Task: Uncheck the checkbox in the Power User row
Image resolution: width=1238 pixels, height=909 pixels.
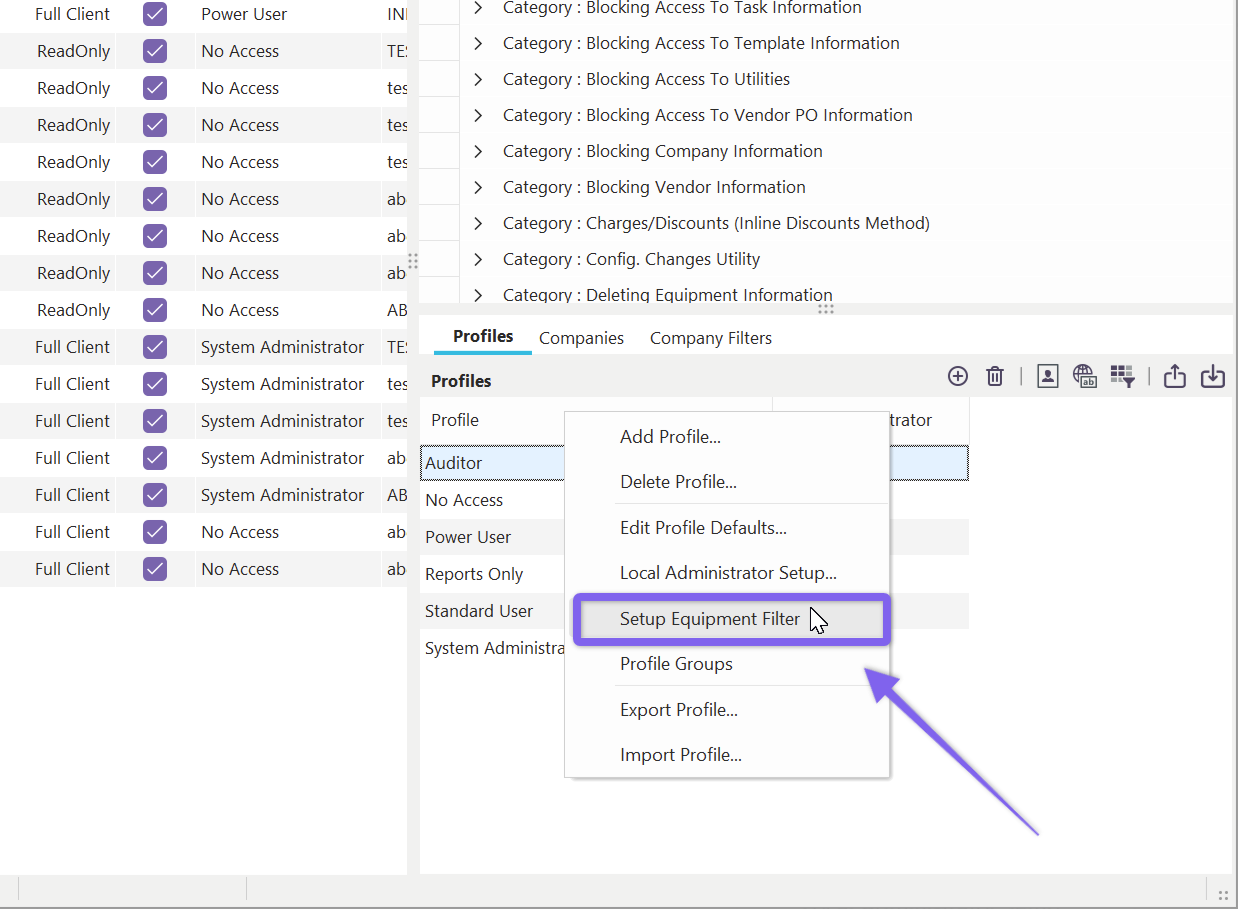Action: coord(155,14)
